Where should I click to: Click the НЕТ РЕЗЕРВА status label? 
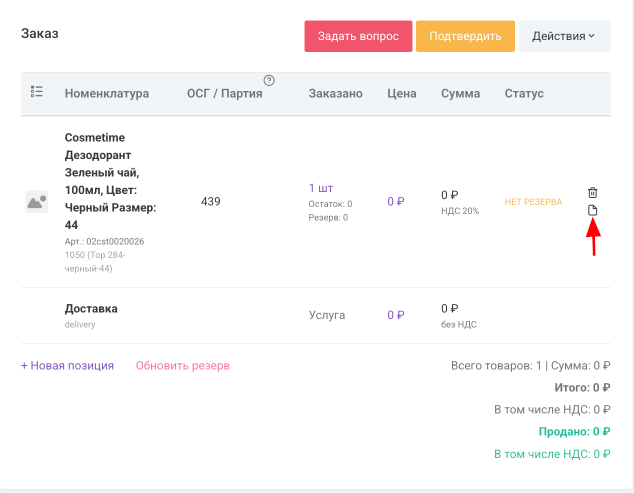(x=533, y=201)
